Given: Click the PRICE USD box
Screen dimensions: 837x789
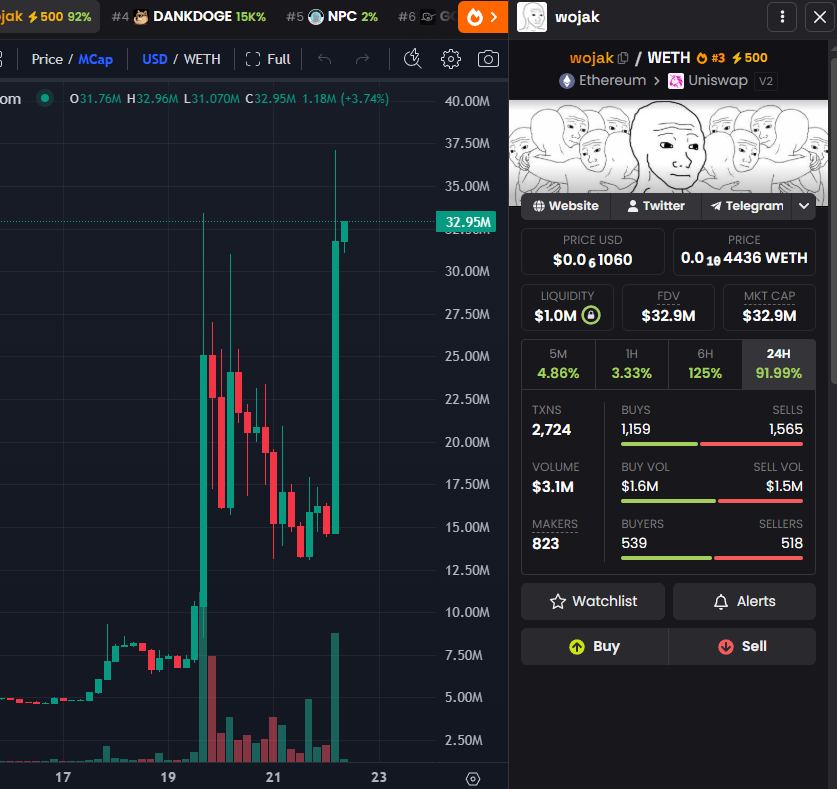Looking at the screenshot, I should (x=593, y=251).
